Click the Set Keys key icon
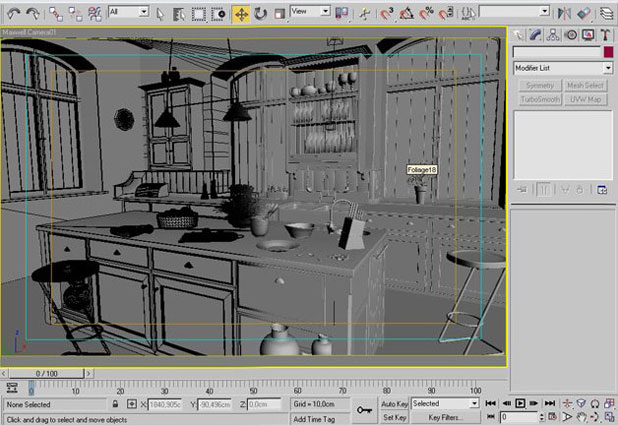Screen dimensions: 618x425 (364, 410)
